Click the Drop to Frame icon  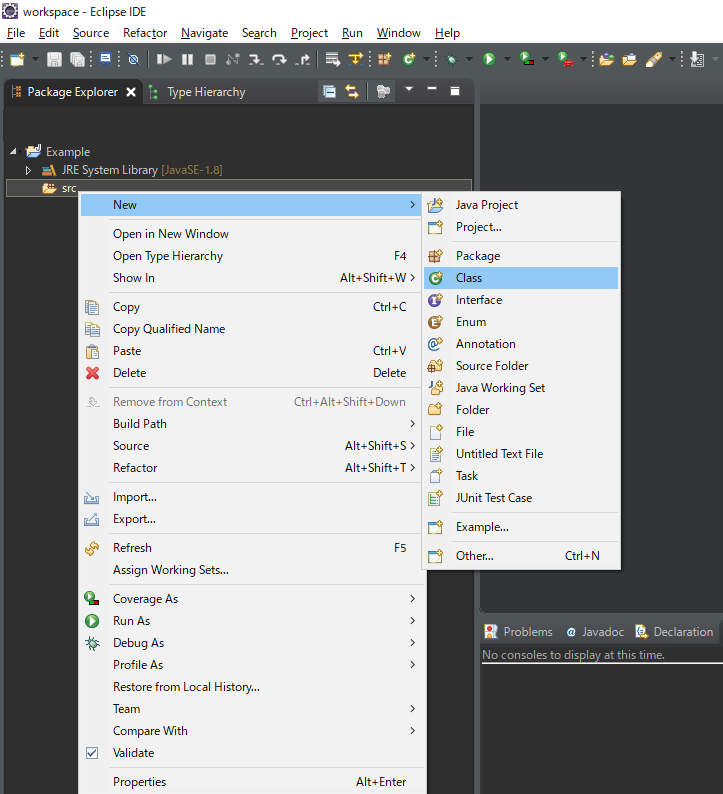tap(332, 59)
